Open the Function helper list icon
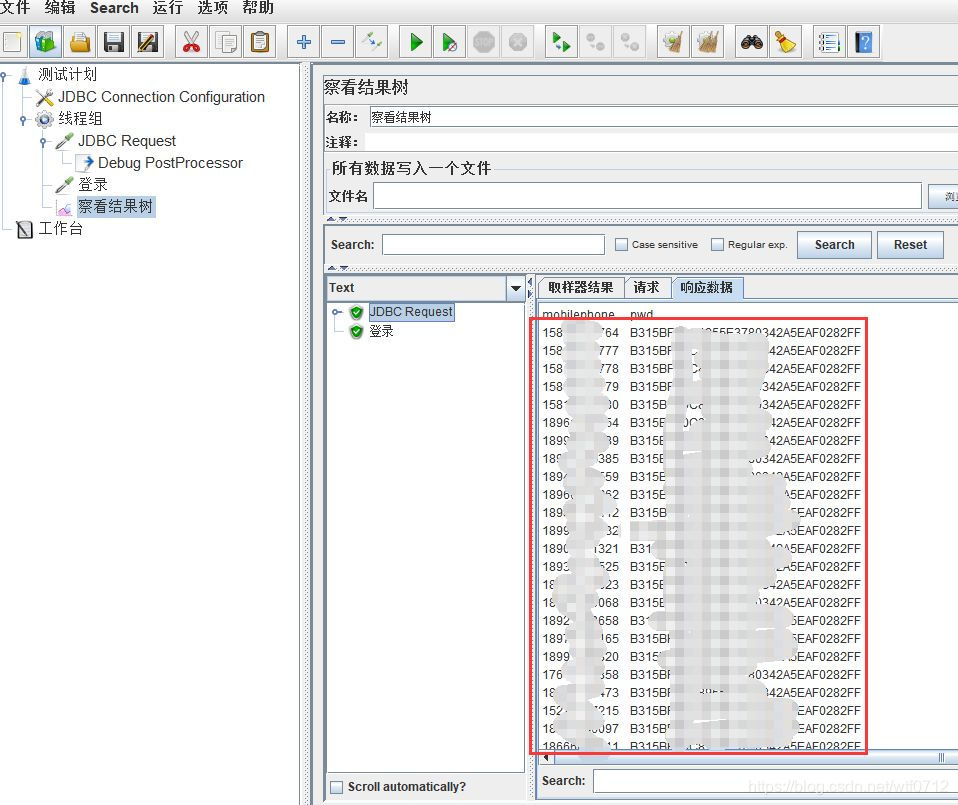Viewport: 958px width, 805px height. pos(829,42)
